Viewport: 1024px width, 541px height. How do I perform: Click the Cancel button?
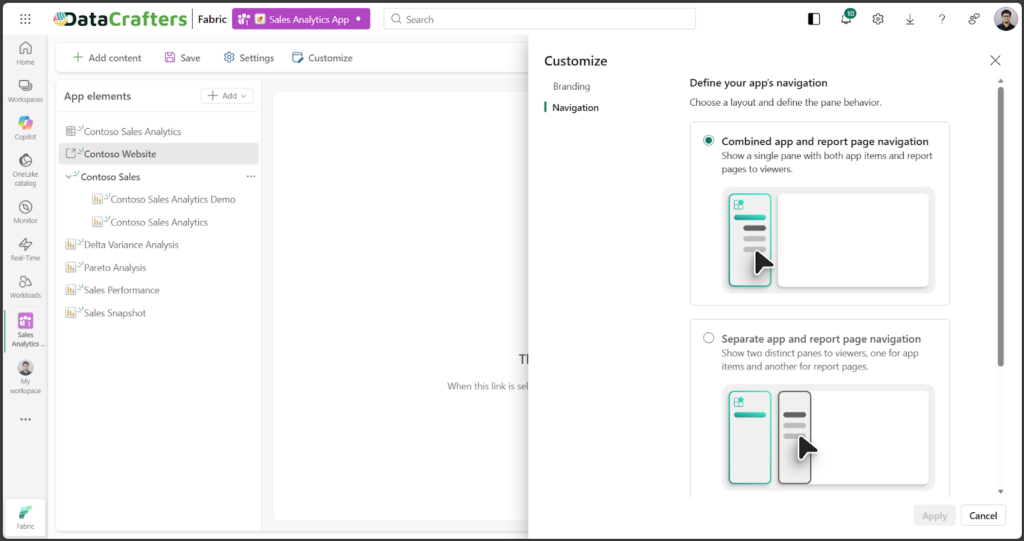point(982,516)
